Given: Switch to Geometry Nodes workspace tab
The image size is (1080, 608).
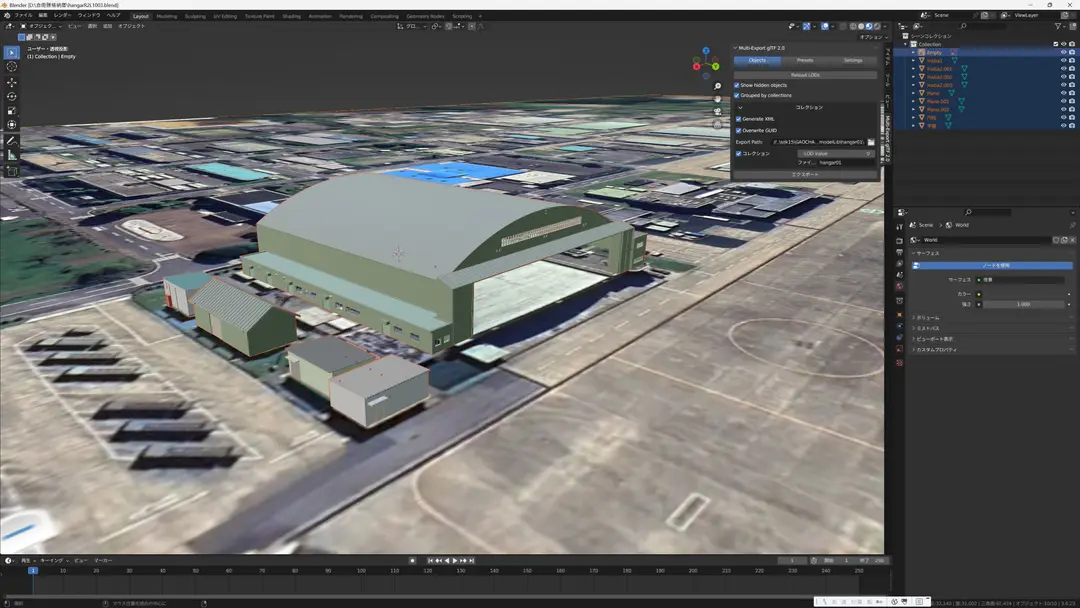Looking at the screenshot, I should click(x=425, y=16).
